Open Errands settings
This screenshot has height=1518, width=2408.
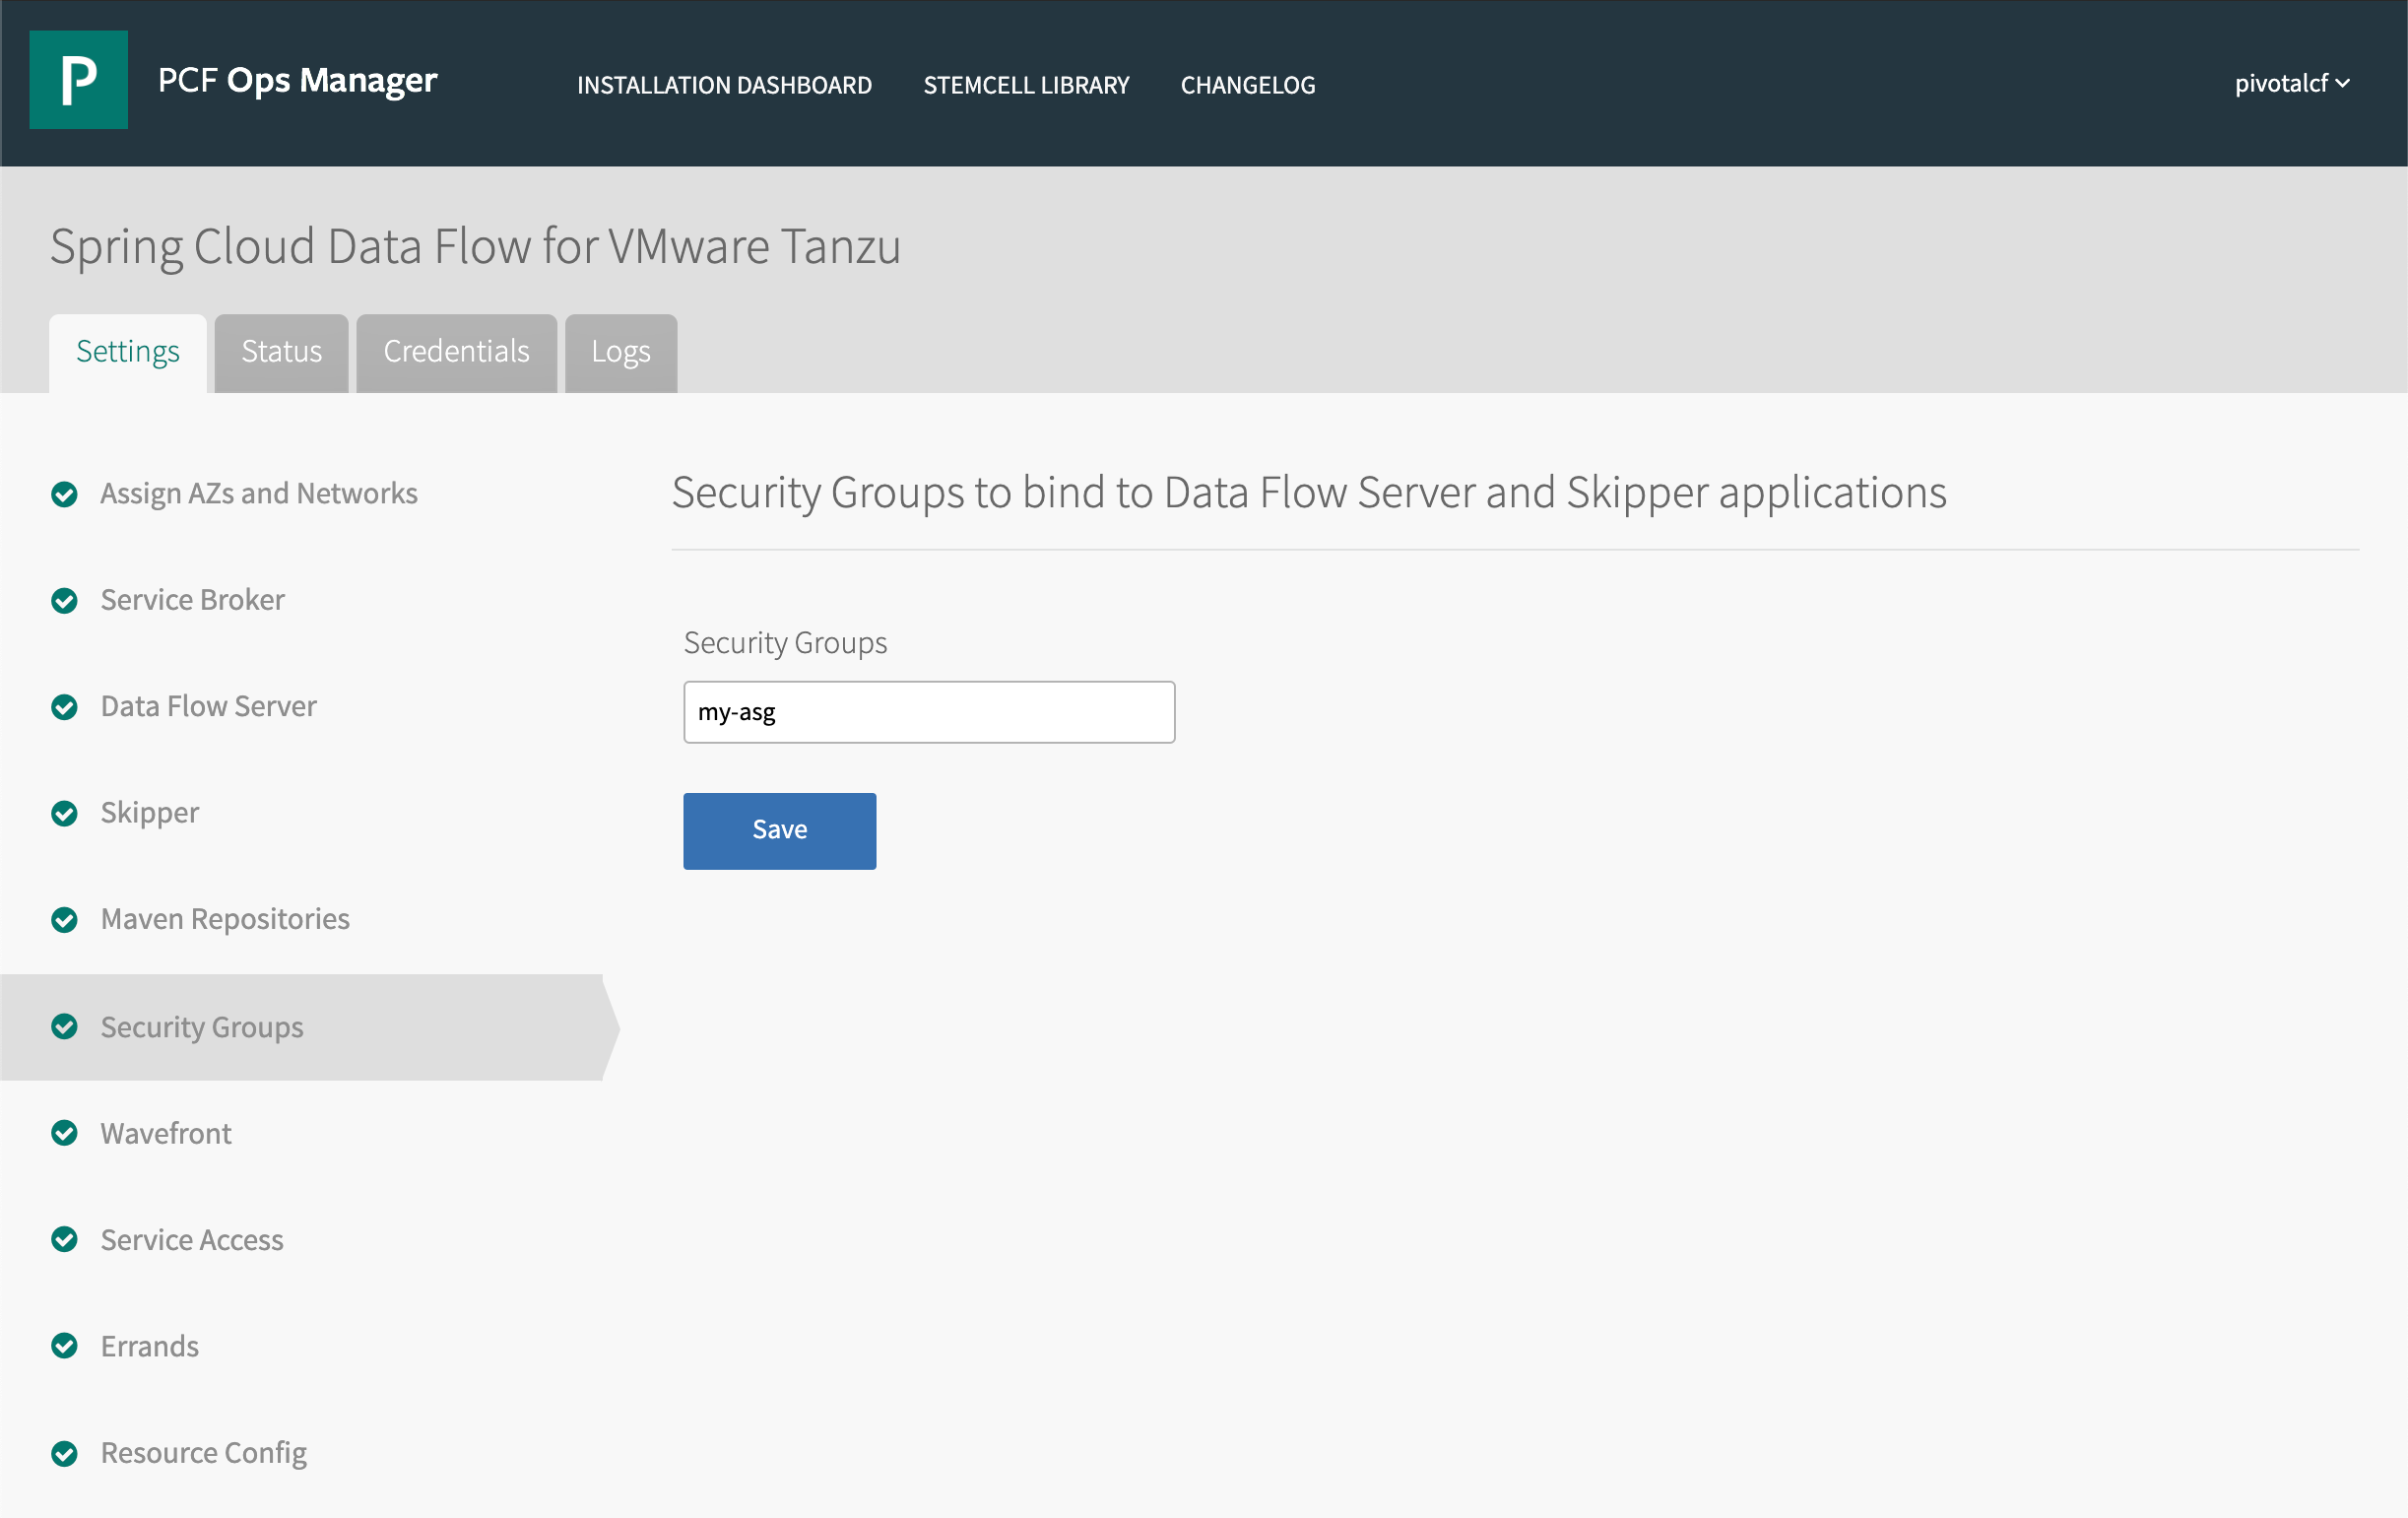[x=150, y=1346]
